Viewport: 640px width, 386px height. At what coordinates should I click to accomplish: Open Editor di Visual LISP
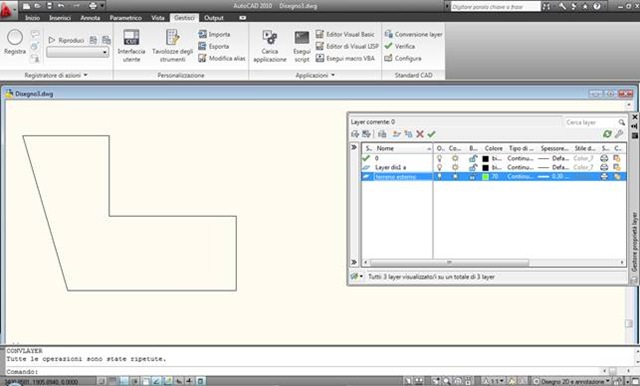347,46
